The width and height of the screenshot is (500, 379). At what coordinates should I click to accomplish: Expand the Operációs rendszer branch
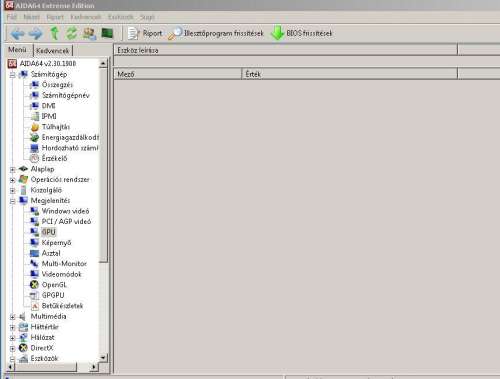pos(12,180)
